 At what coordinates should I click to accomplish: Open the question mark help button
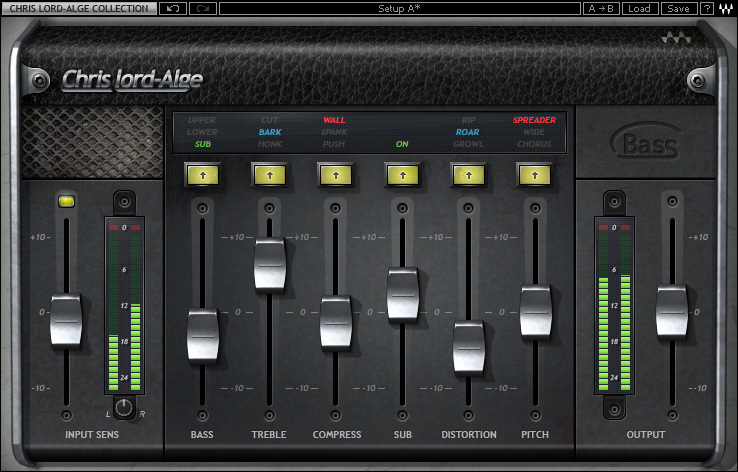point(707,8)
